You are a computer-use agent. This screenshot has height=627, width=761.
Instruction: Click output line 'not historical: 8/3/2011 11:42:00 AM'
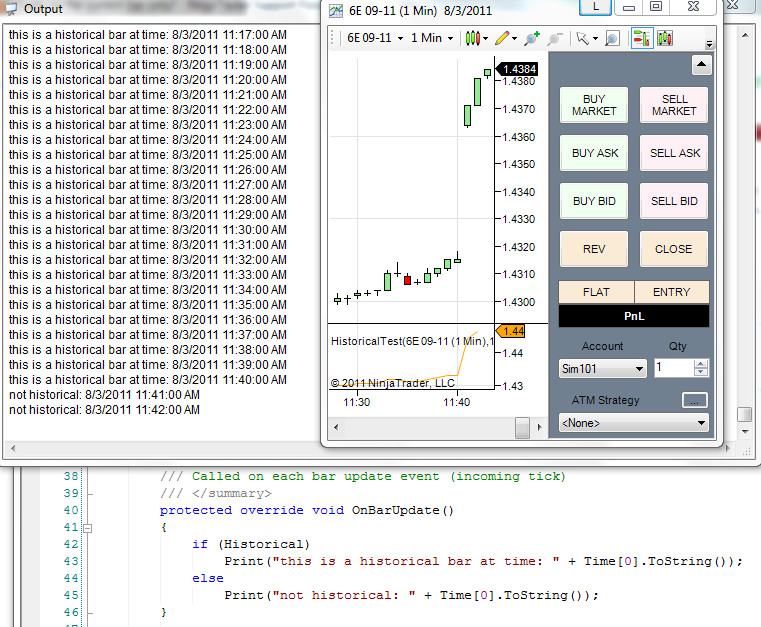[104, 410]
